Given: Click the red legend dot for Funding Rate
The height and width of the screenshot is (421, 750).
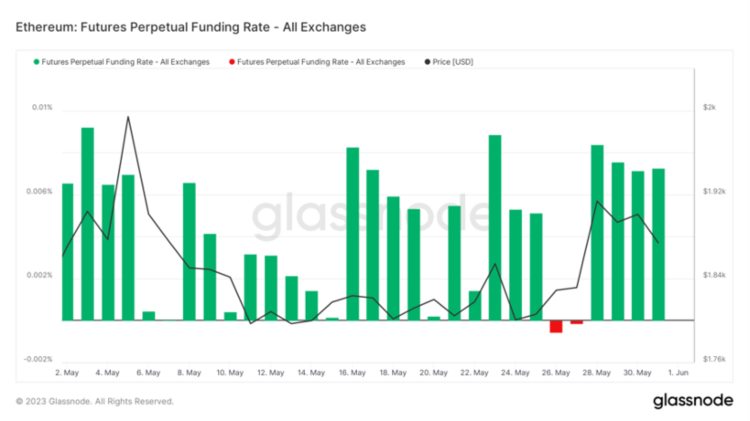Looking at the screenshot, I should point(232,62).
